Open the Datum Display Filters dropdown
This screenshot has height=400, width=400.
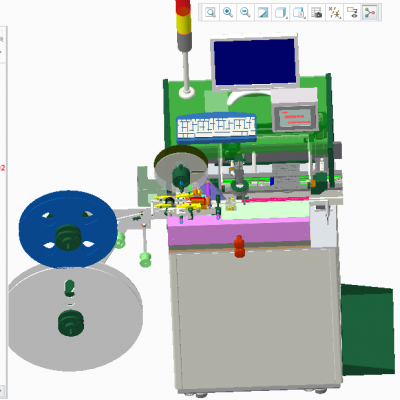point(334,13)
